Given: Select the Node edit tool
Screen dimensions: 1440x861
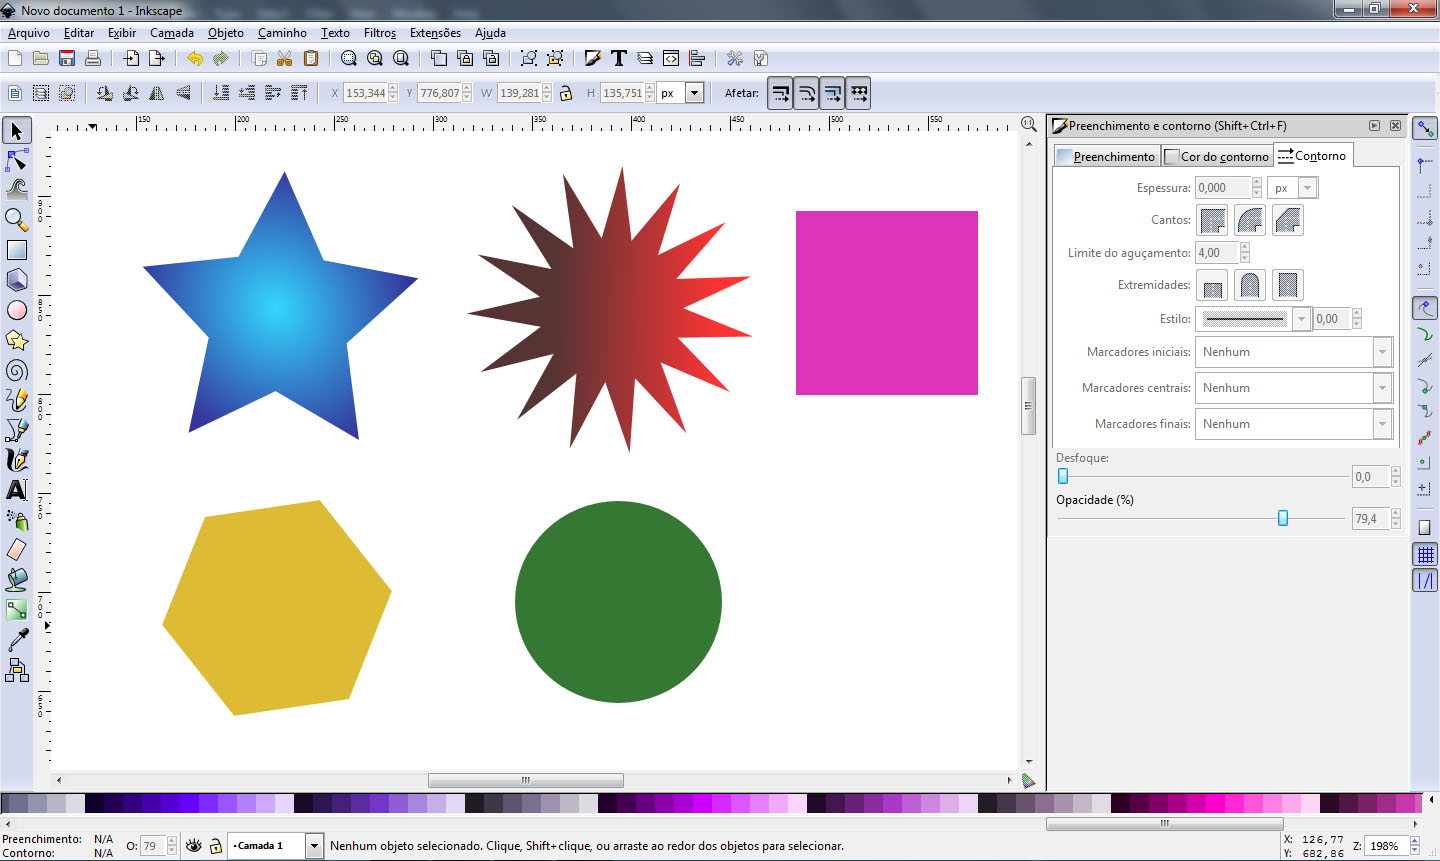Looking at the screenshot, I should pos(17,160).
